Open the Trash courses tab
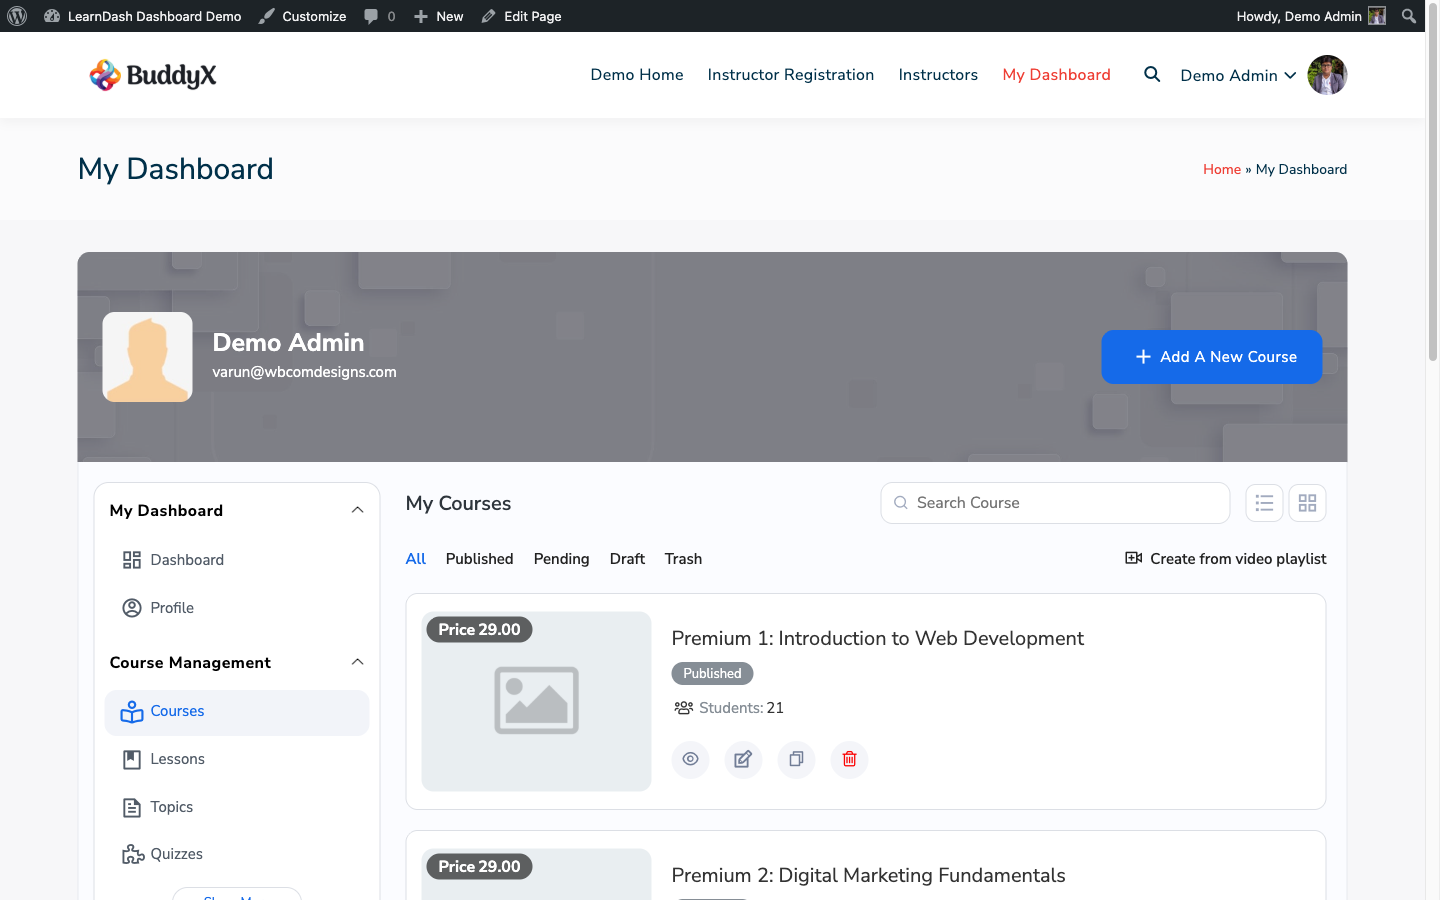The image size is (1440, 900). click(683, 558)
